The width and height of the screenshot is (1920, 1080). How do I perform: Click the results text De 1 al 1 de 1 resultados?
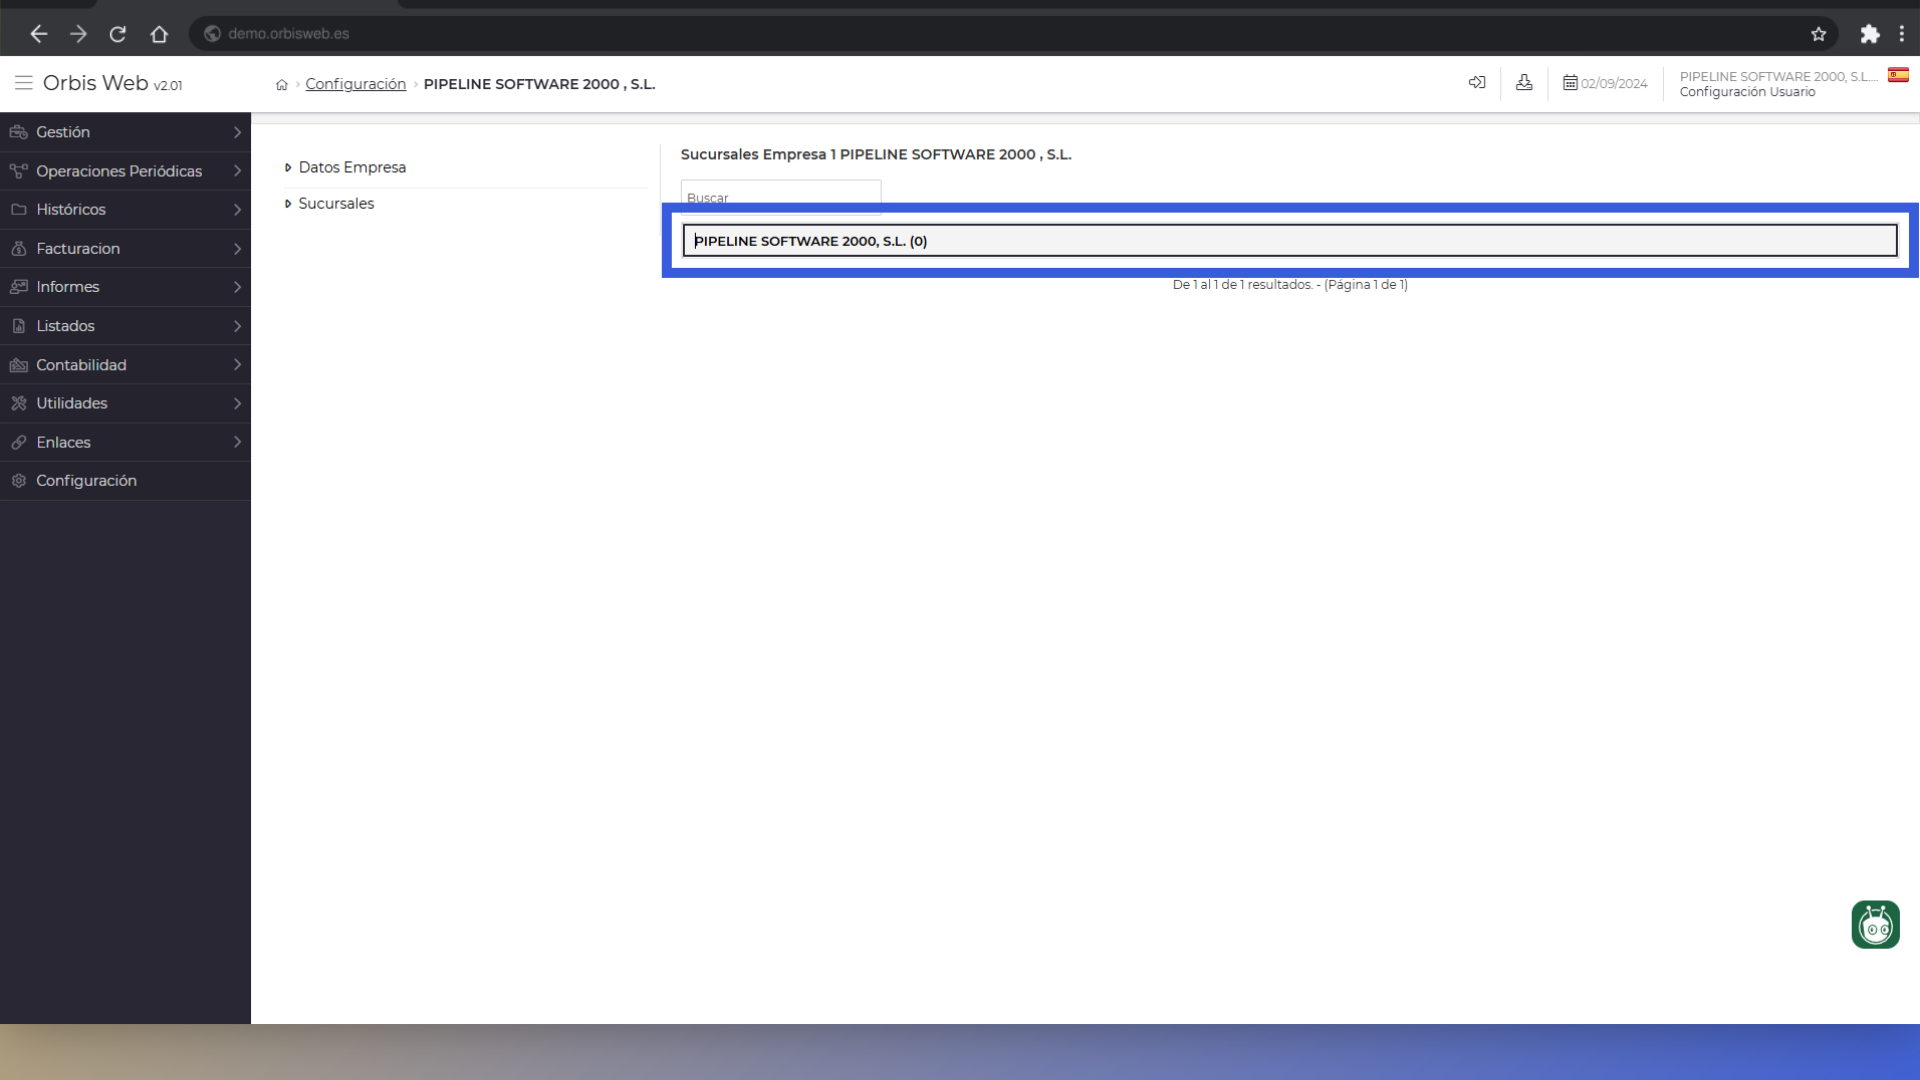click(1290, 285)
